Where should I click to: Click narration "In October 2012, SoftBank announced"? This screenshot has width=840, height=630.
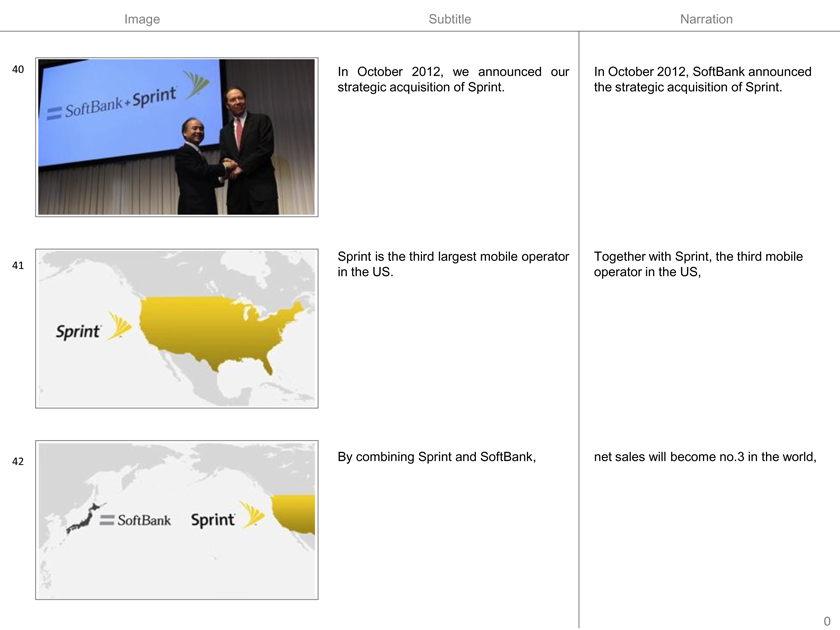tap(702, 72)
